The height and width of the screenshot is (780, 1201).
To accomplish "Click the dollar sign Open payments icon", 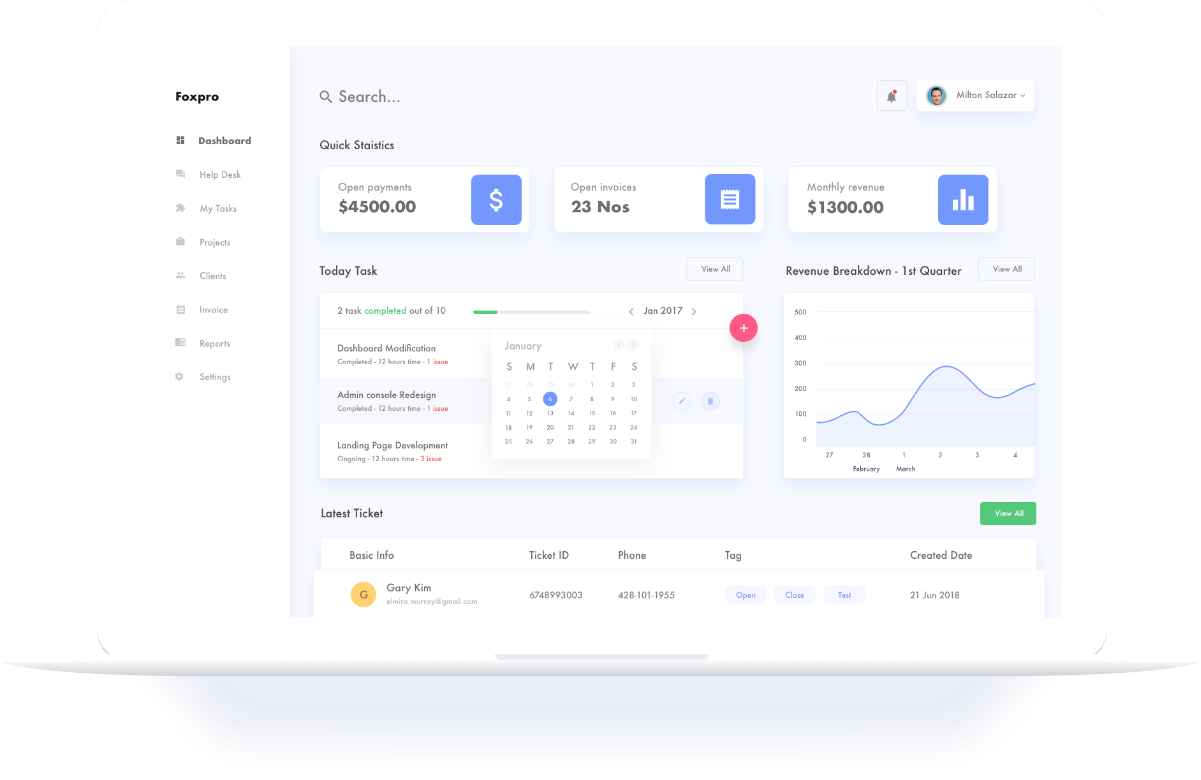I will (x=496, y=200).
